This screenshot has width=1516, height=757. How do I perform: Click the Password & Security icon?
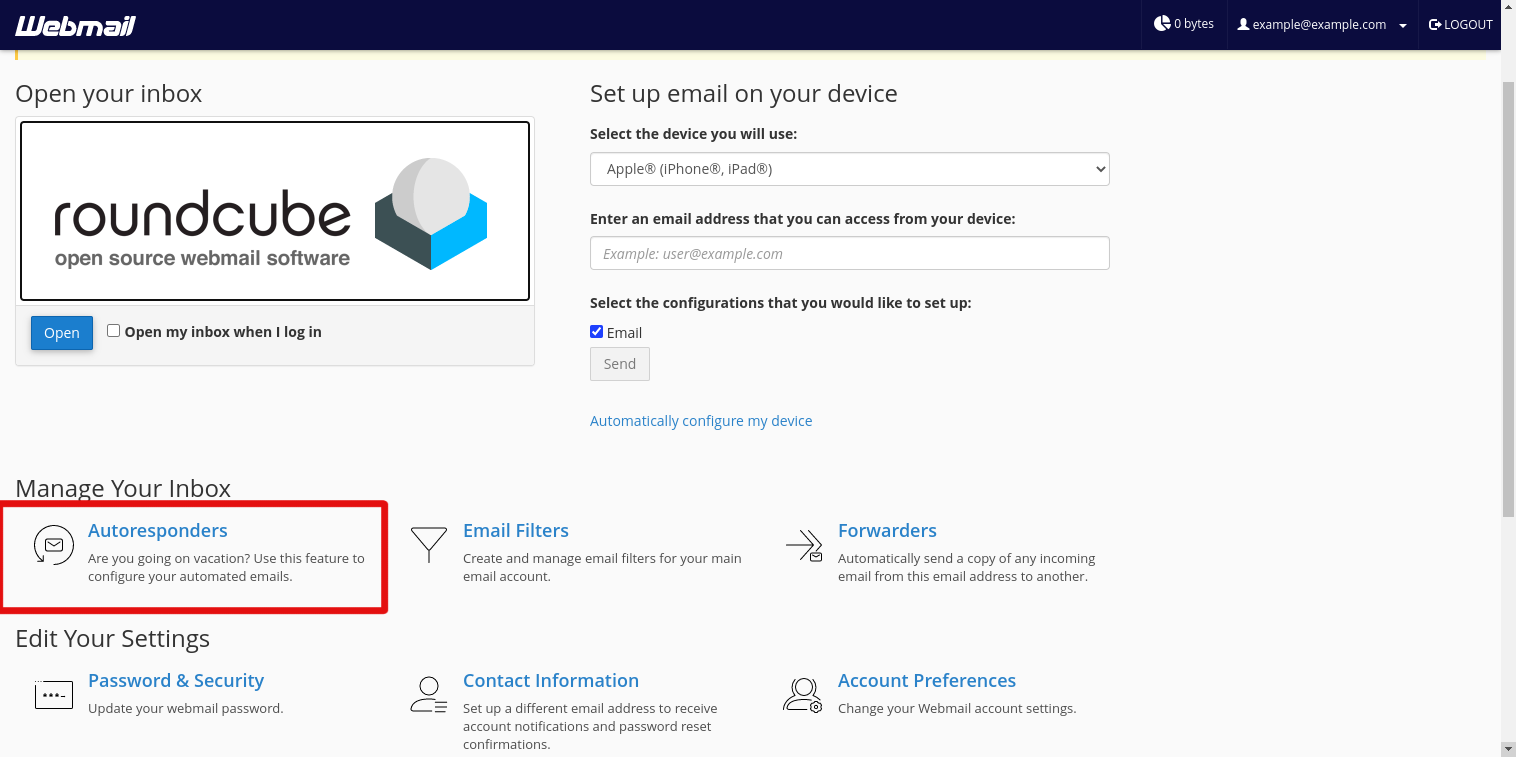(x=54, y=694)
